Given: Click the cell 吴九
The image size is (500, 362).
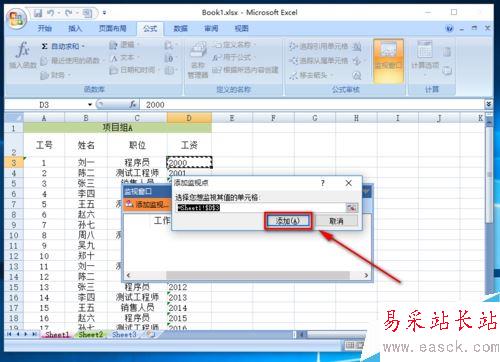Looking at the screenshot, I should [86, 246].
